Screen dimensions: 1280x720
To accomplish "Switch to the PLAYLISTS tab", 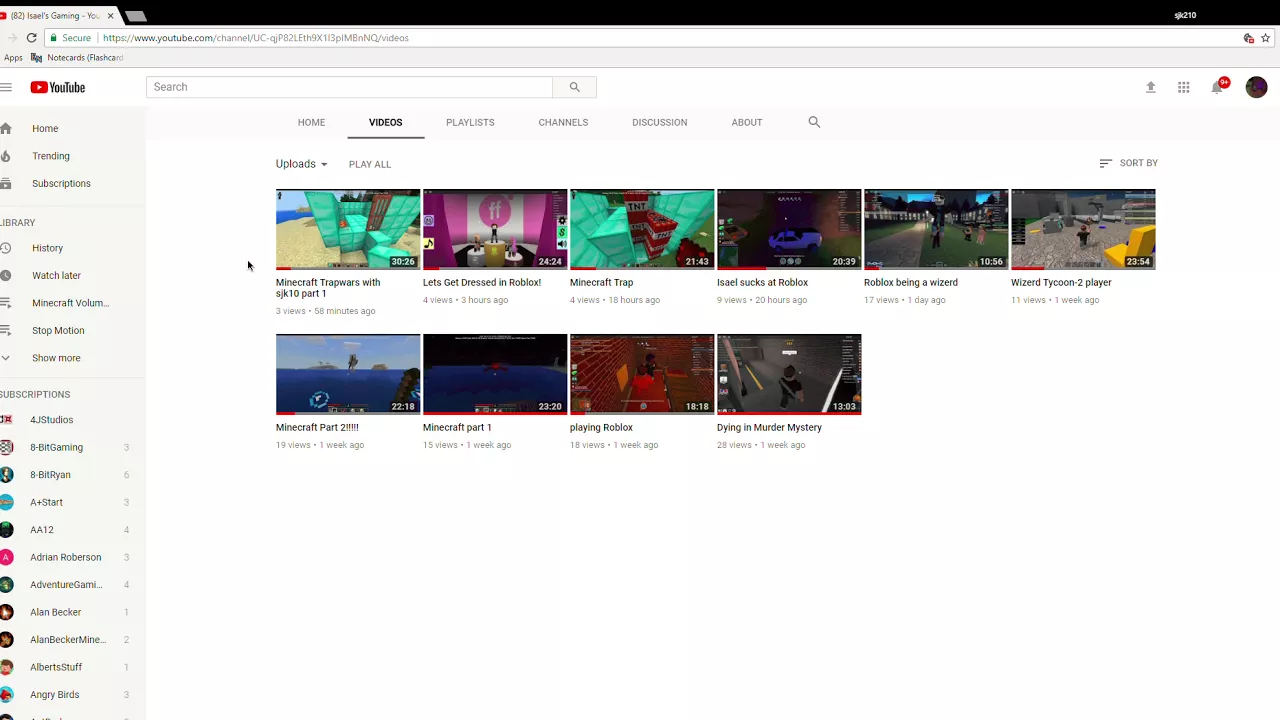I will click(x=470, y=122).
